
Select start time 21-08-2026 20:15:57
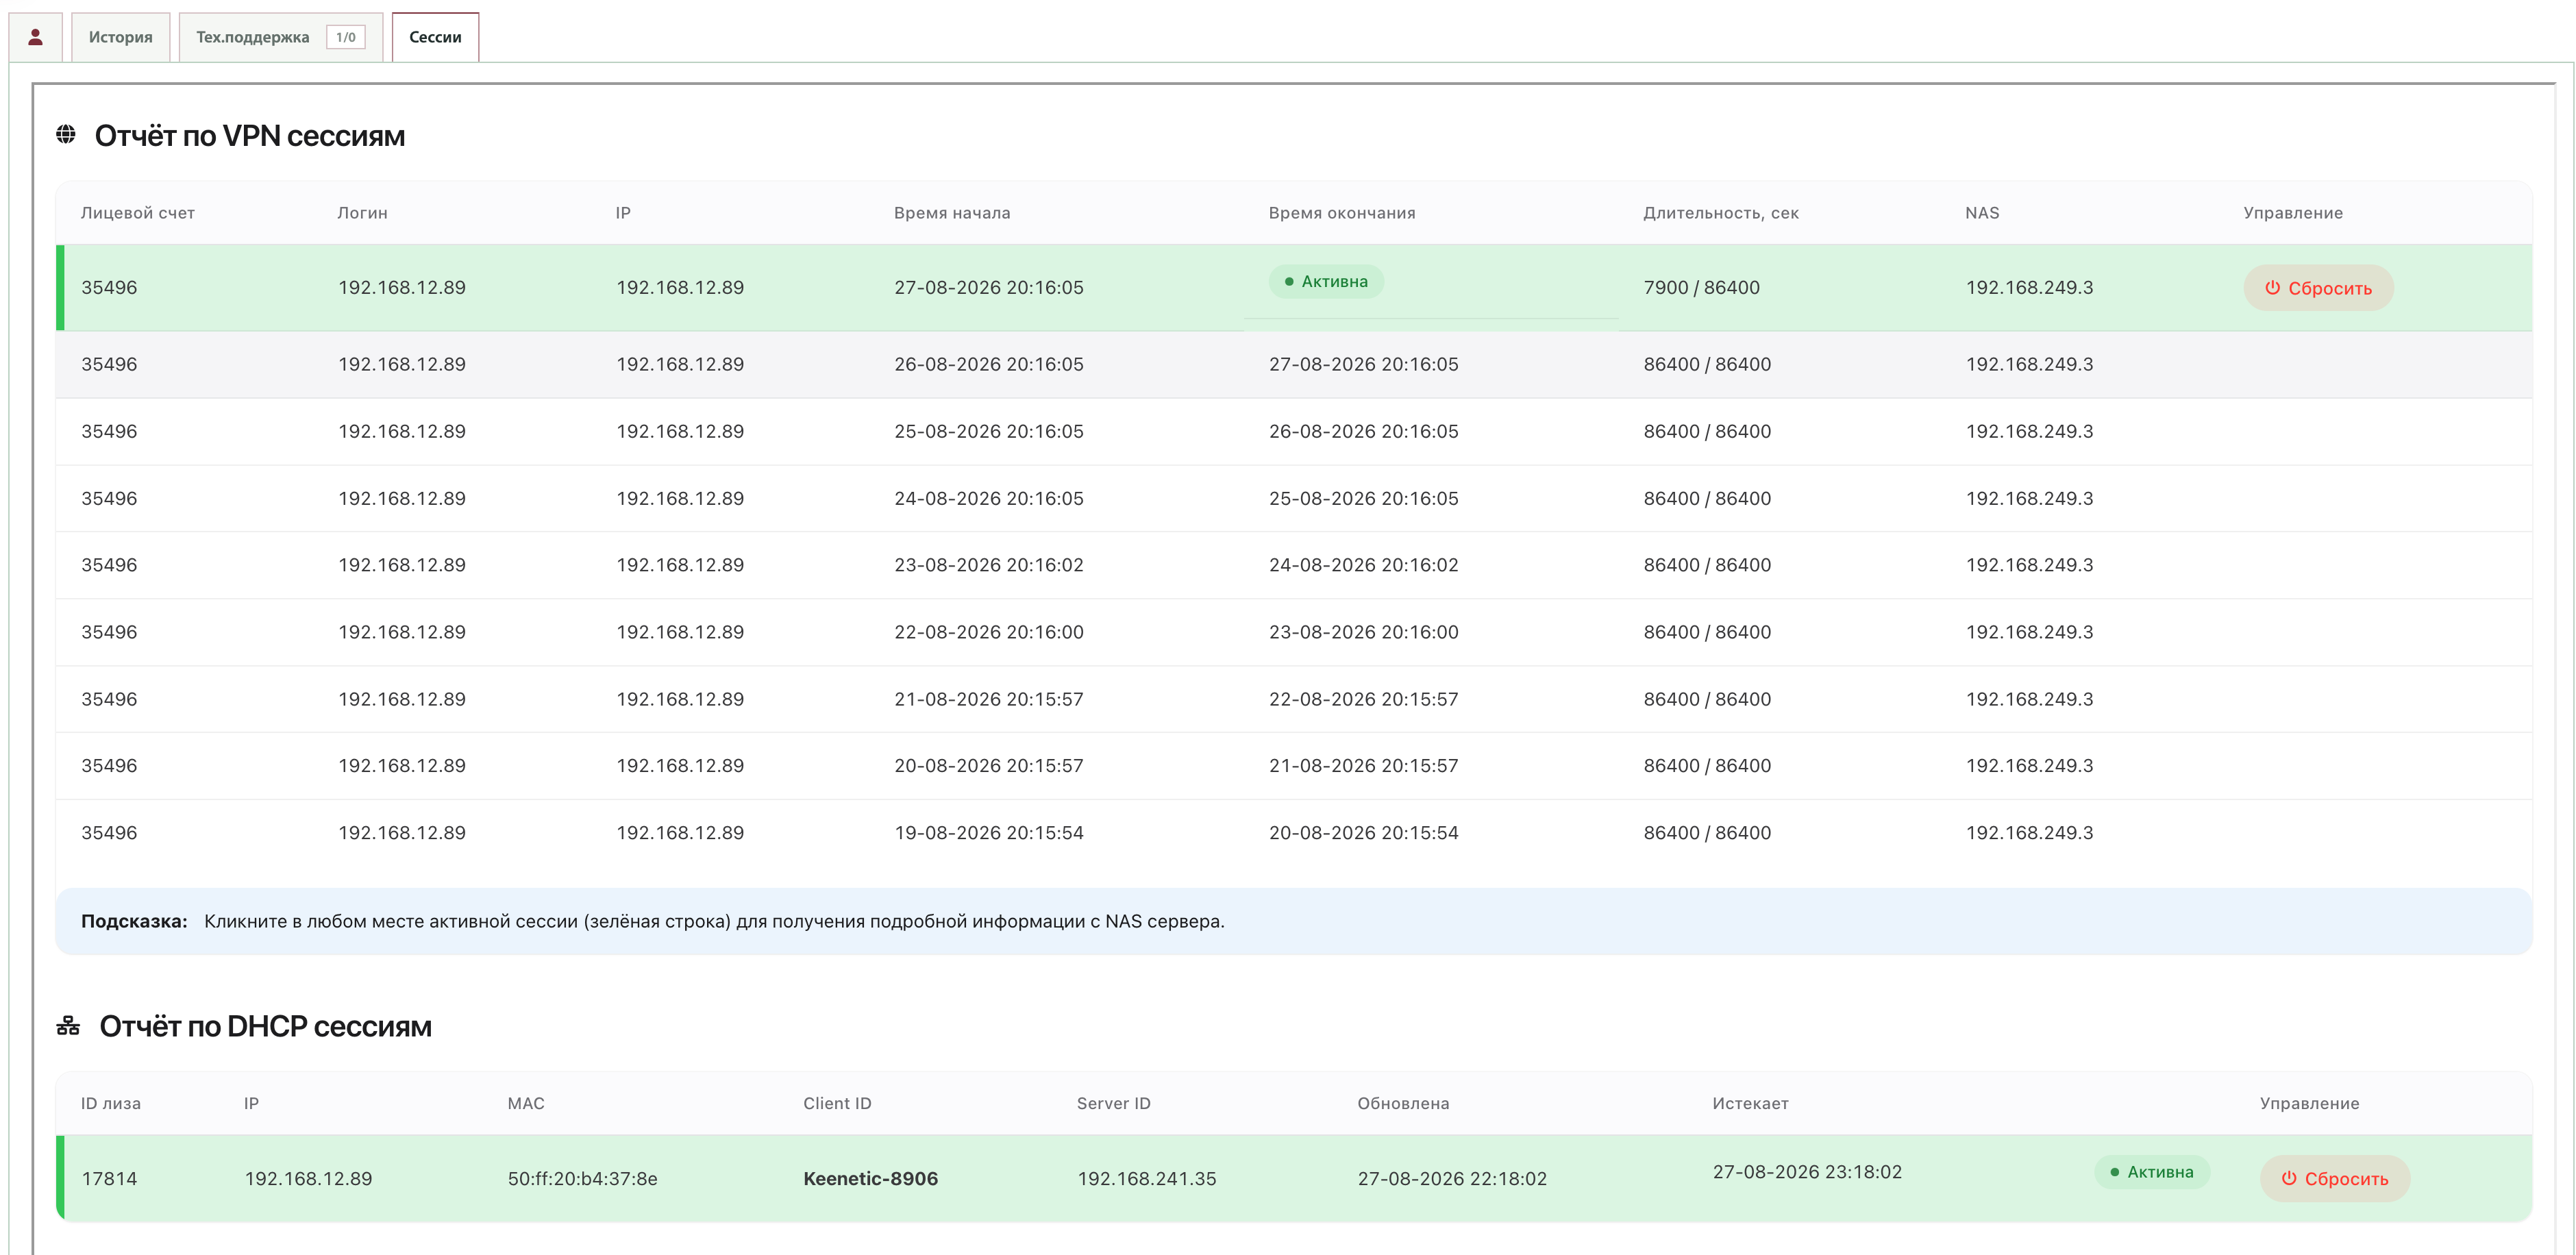pyautogui.click(x=988, y=699)
